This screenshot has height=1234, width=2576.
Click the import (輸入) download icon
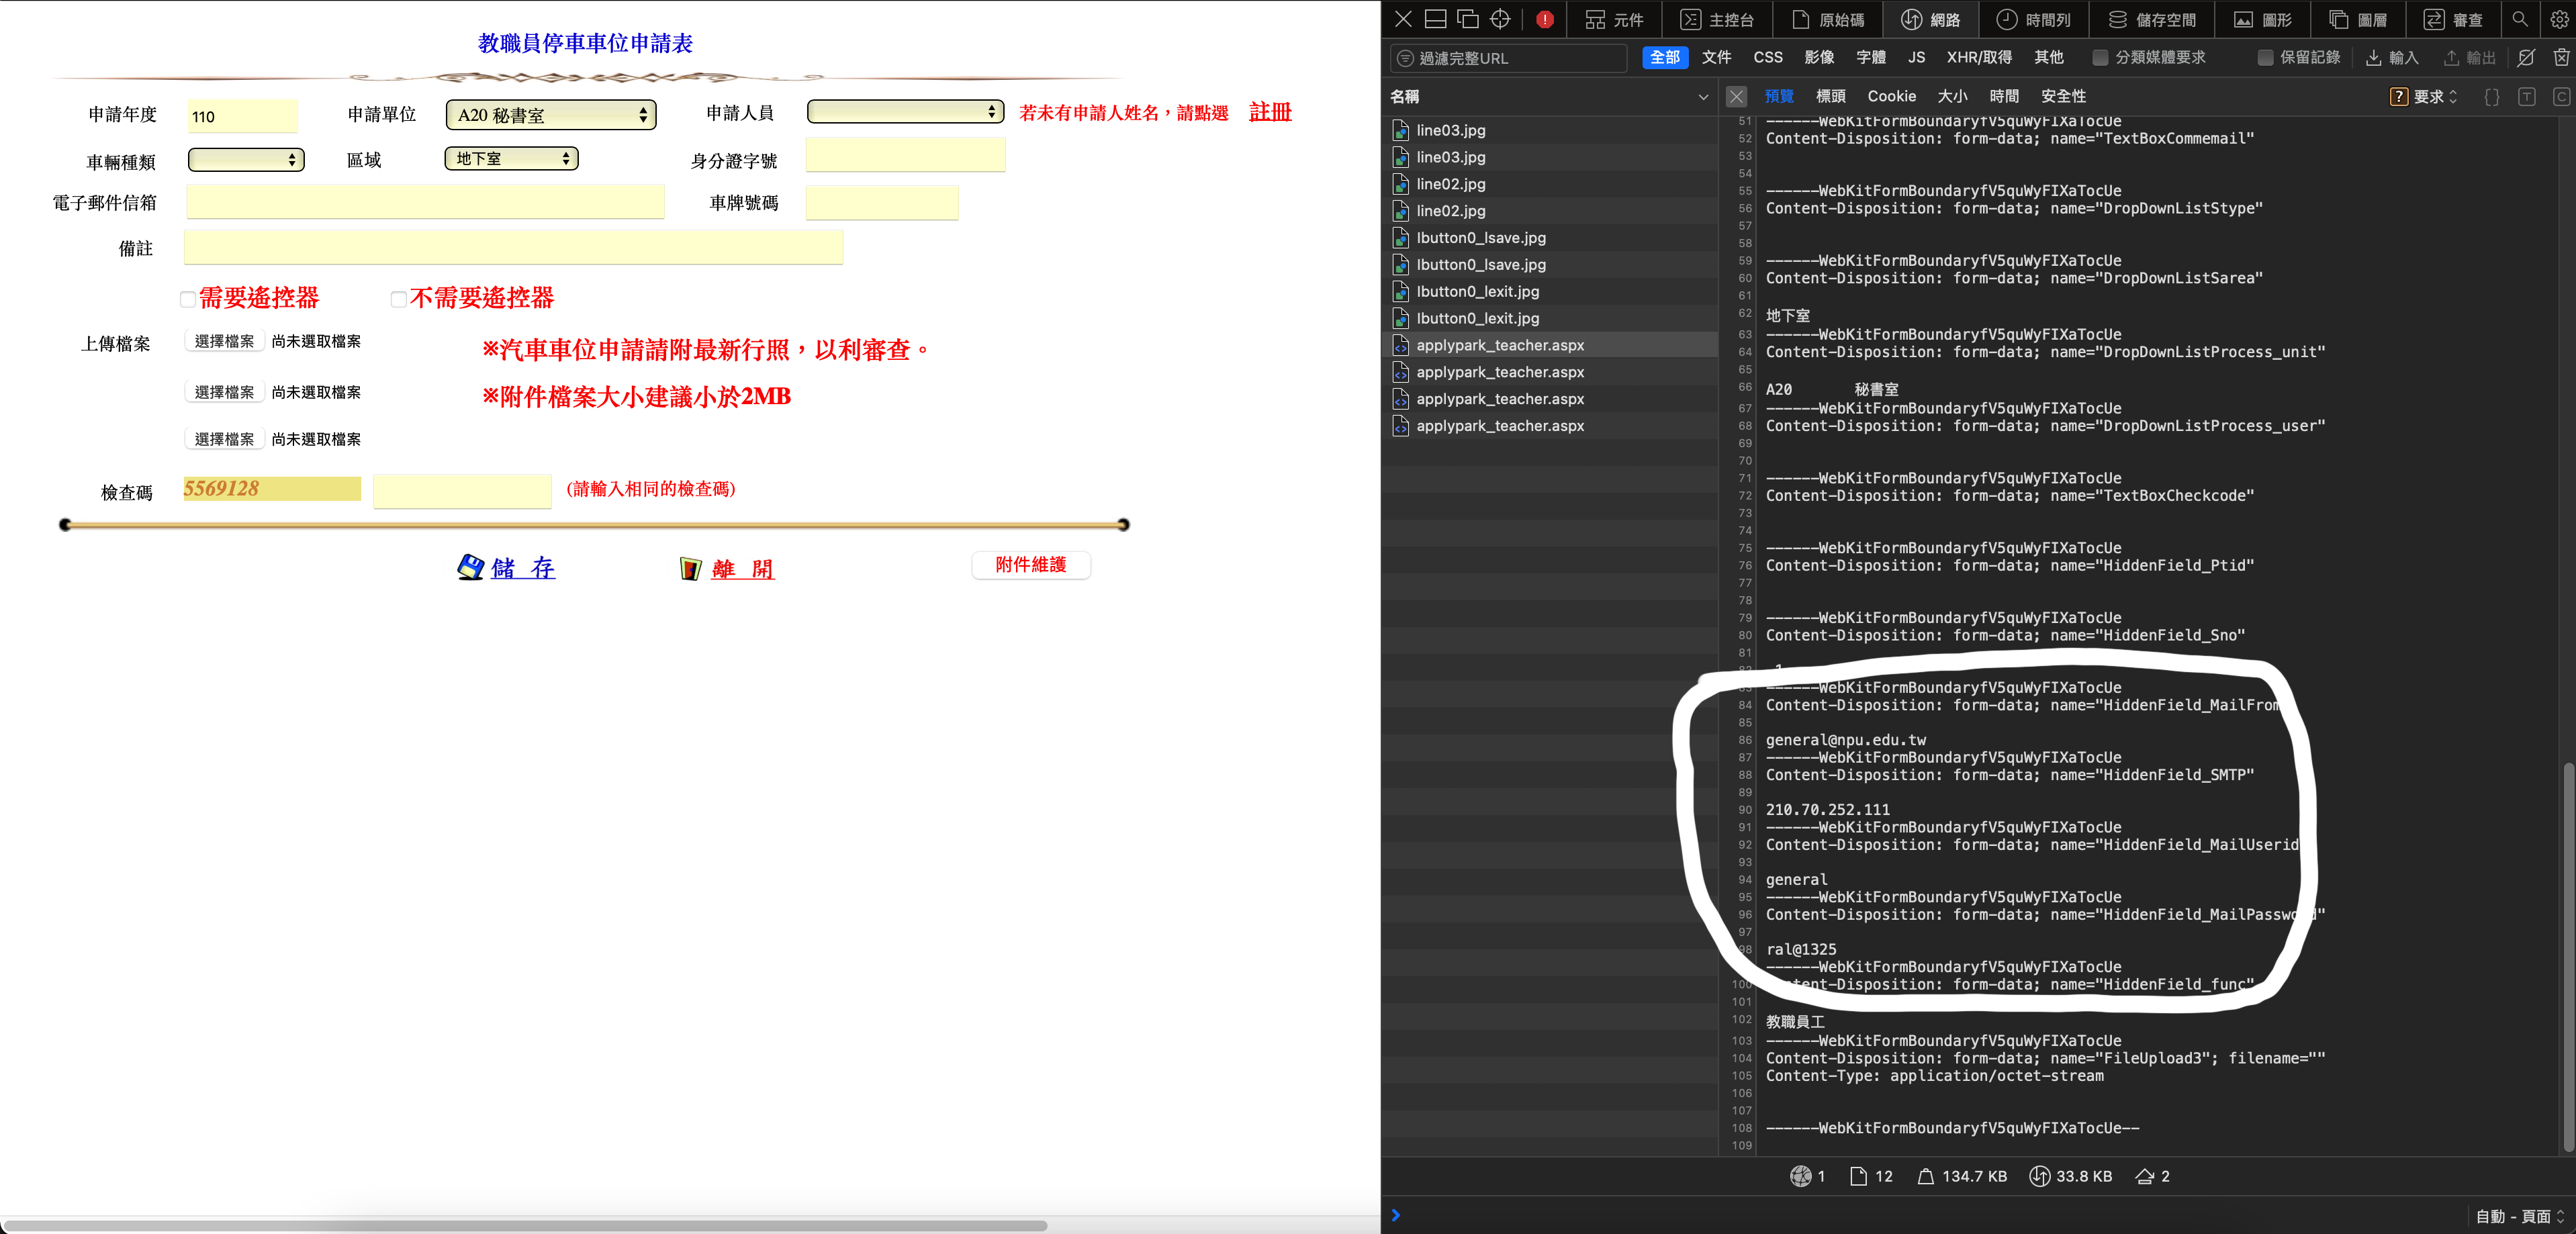(x=2373, y=57)
